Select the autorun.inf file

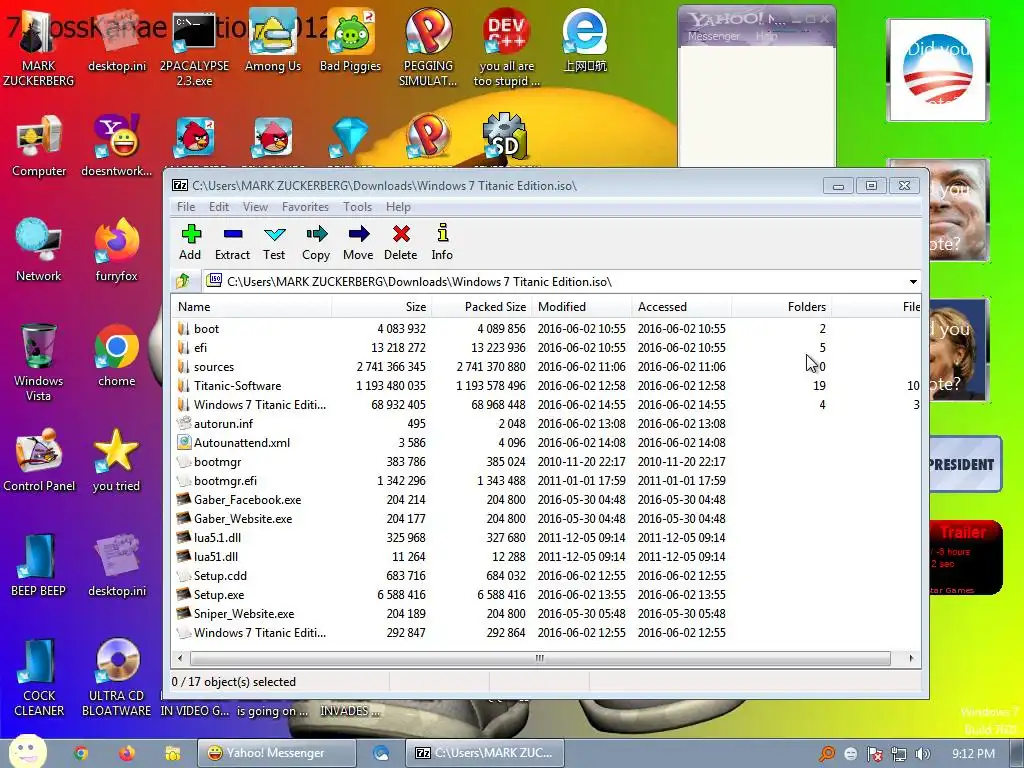click(546, 424)
